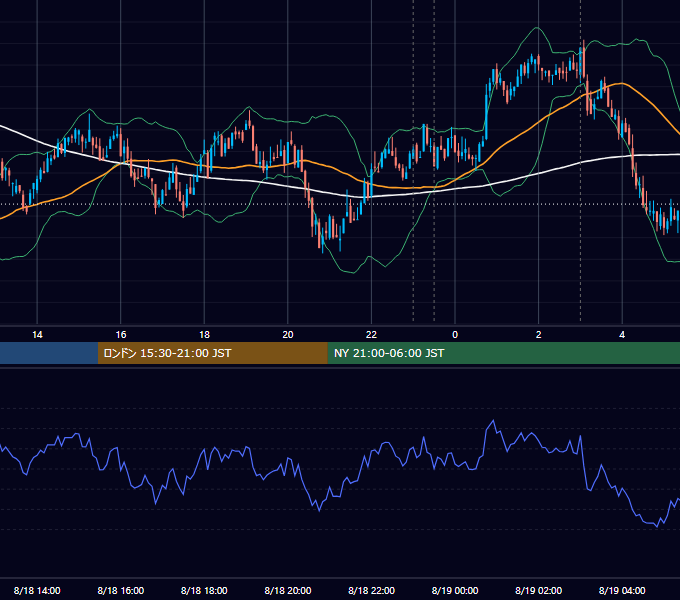Click the 18 hour axis label
The image size is (680, 600).
[204, 335]
